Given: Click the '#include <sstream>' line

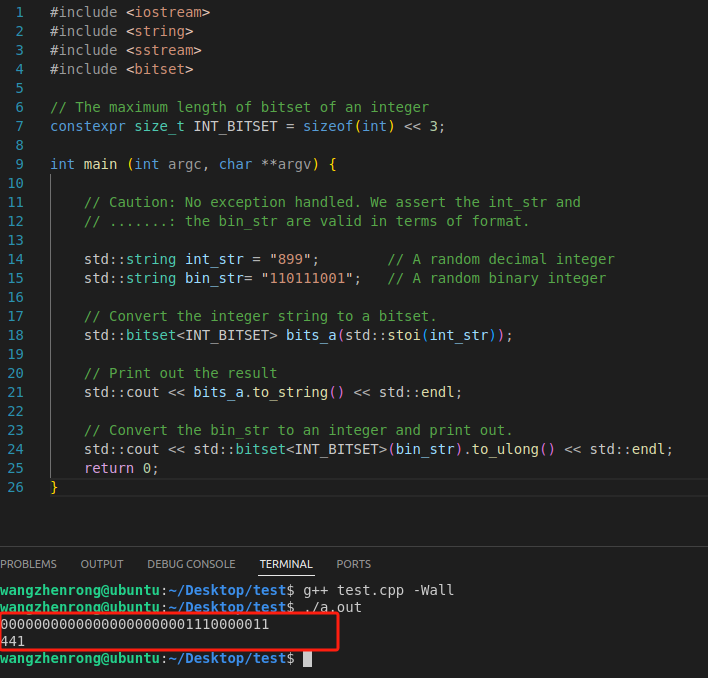Looking at the screenshot, I should pos(126,50).
